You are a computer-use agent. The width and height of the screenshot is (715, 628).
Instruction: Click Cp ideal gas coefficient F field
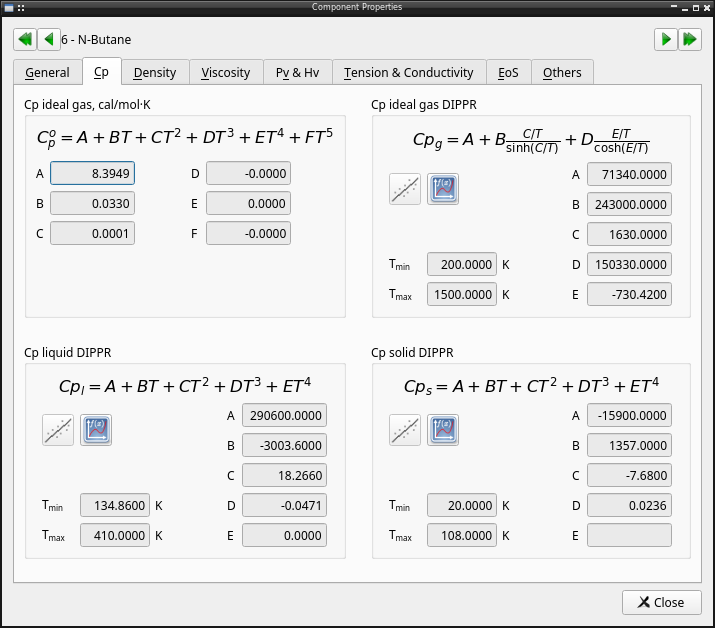point(249,234)
